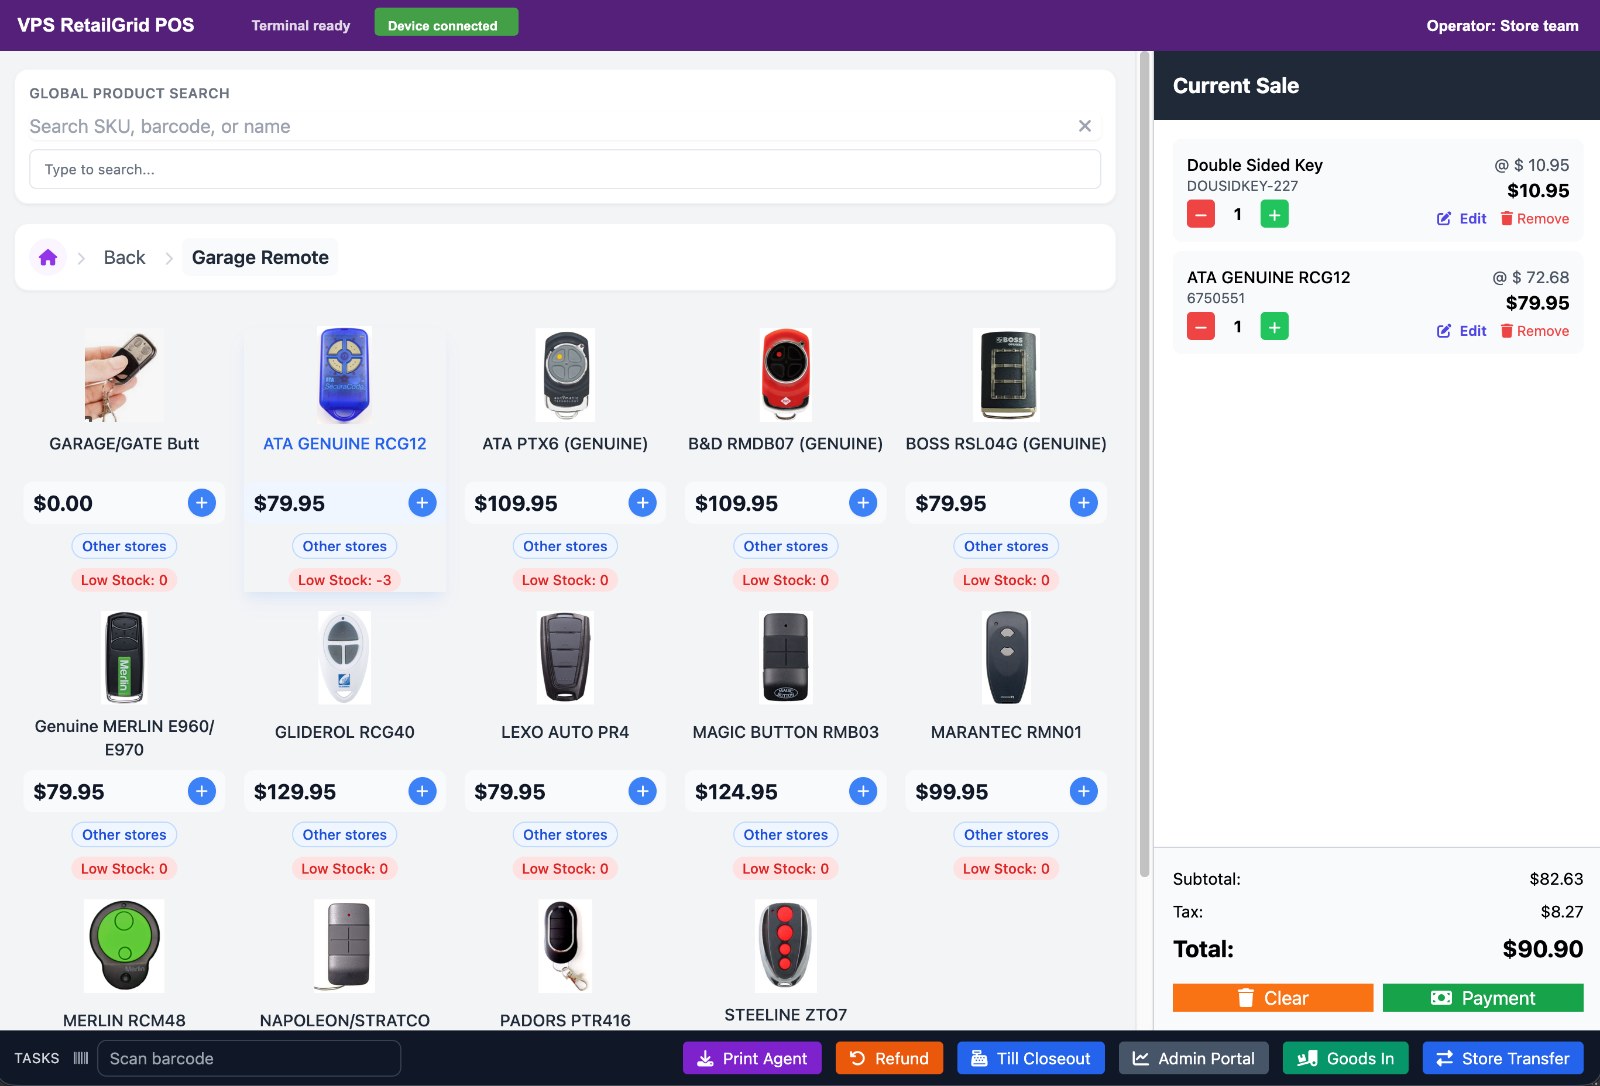Increase ATA GENUINE RCG12 cart quantity

1274,326
